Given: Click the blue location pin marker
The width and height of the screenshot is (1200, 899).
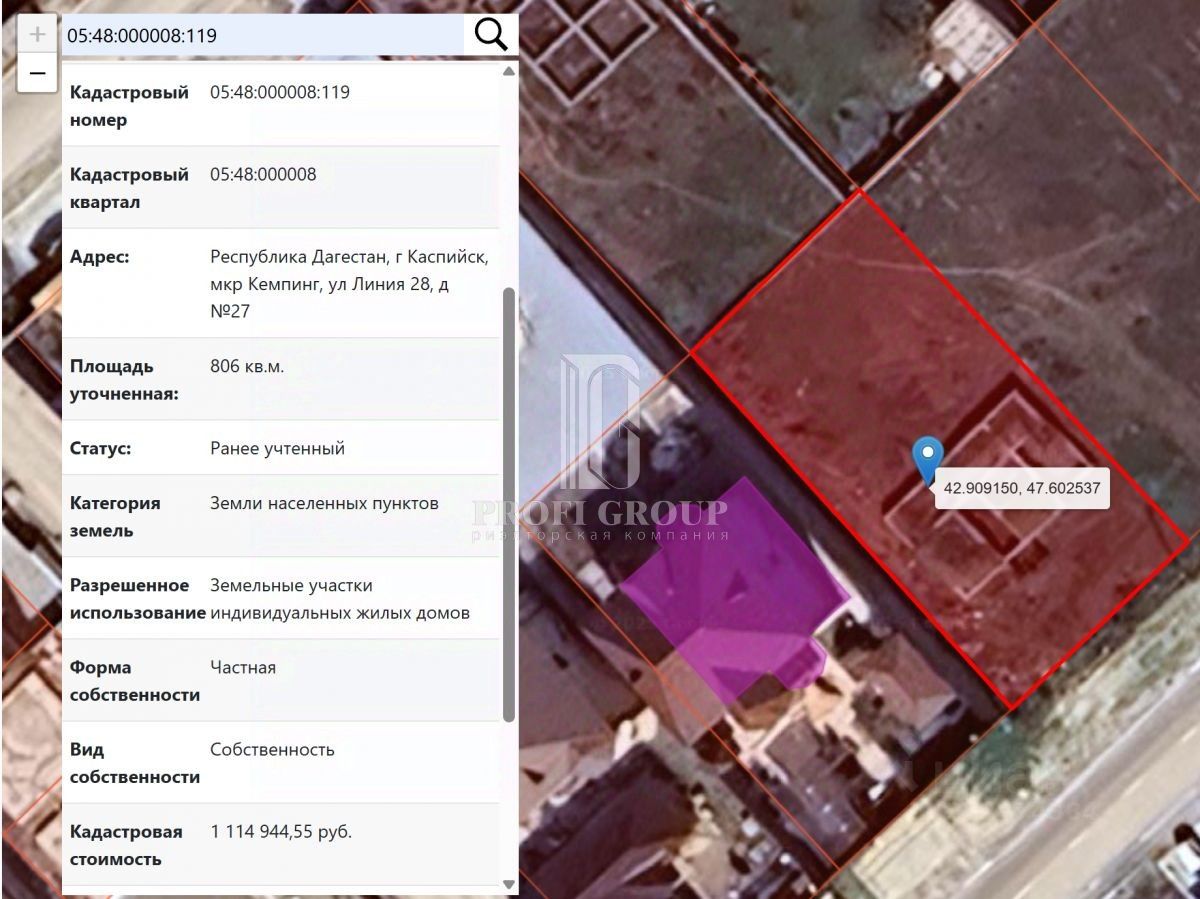Looking at the screenshot, I should (928, 461).
